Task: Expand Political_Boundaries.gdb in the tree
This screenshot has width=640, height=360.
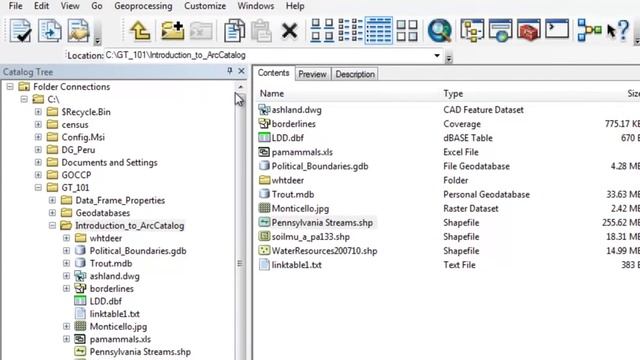Action: (x=67, y=251)
